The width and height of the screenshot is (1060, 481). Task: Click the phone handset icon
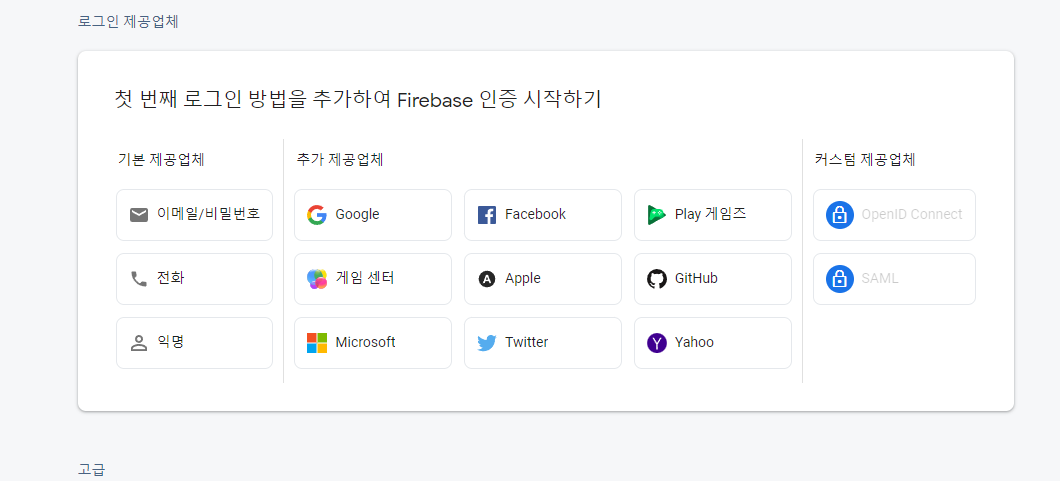coord(139,279)
